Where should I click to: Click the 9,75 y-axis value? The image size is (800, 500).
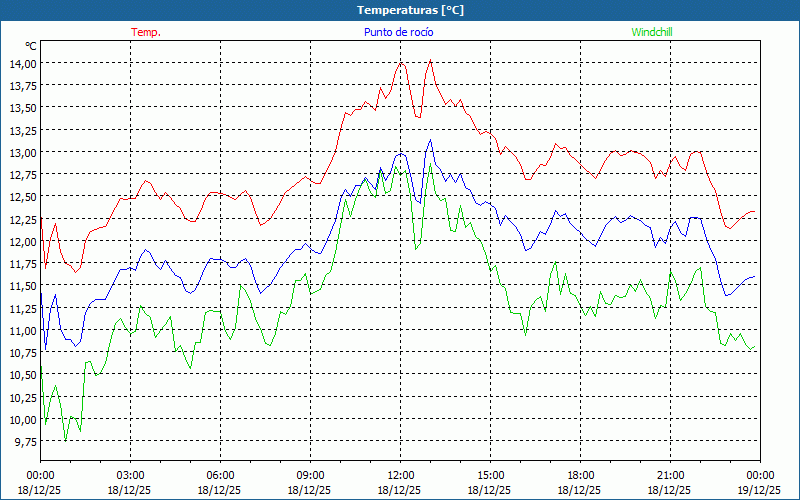(25, 441)
